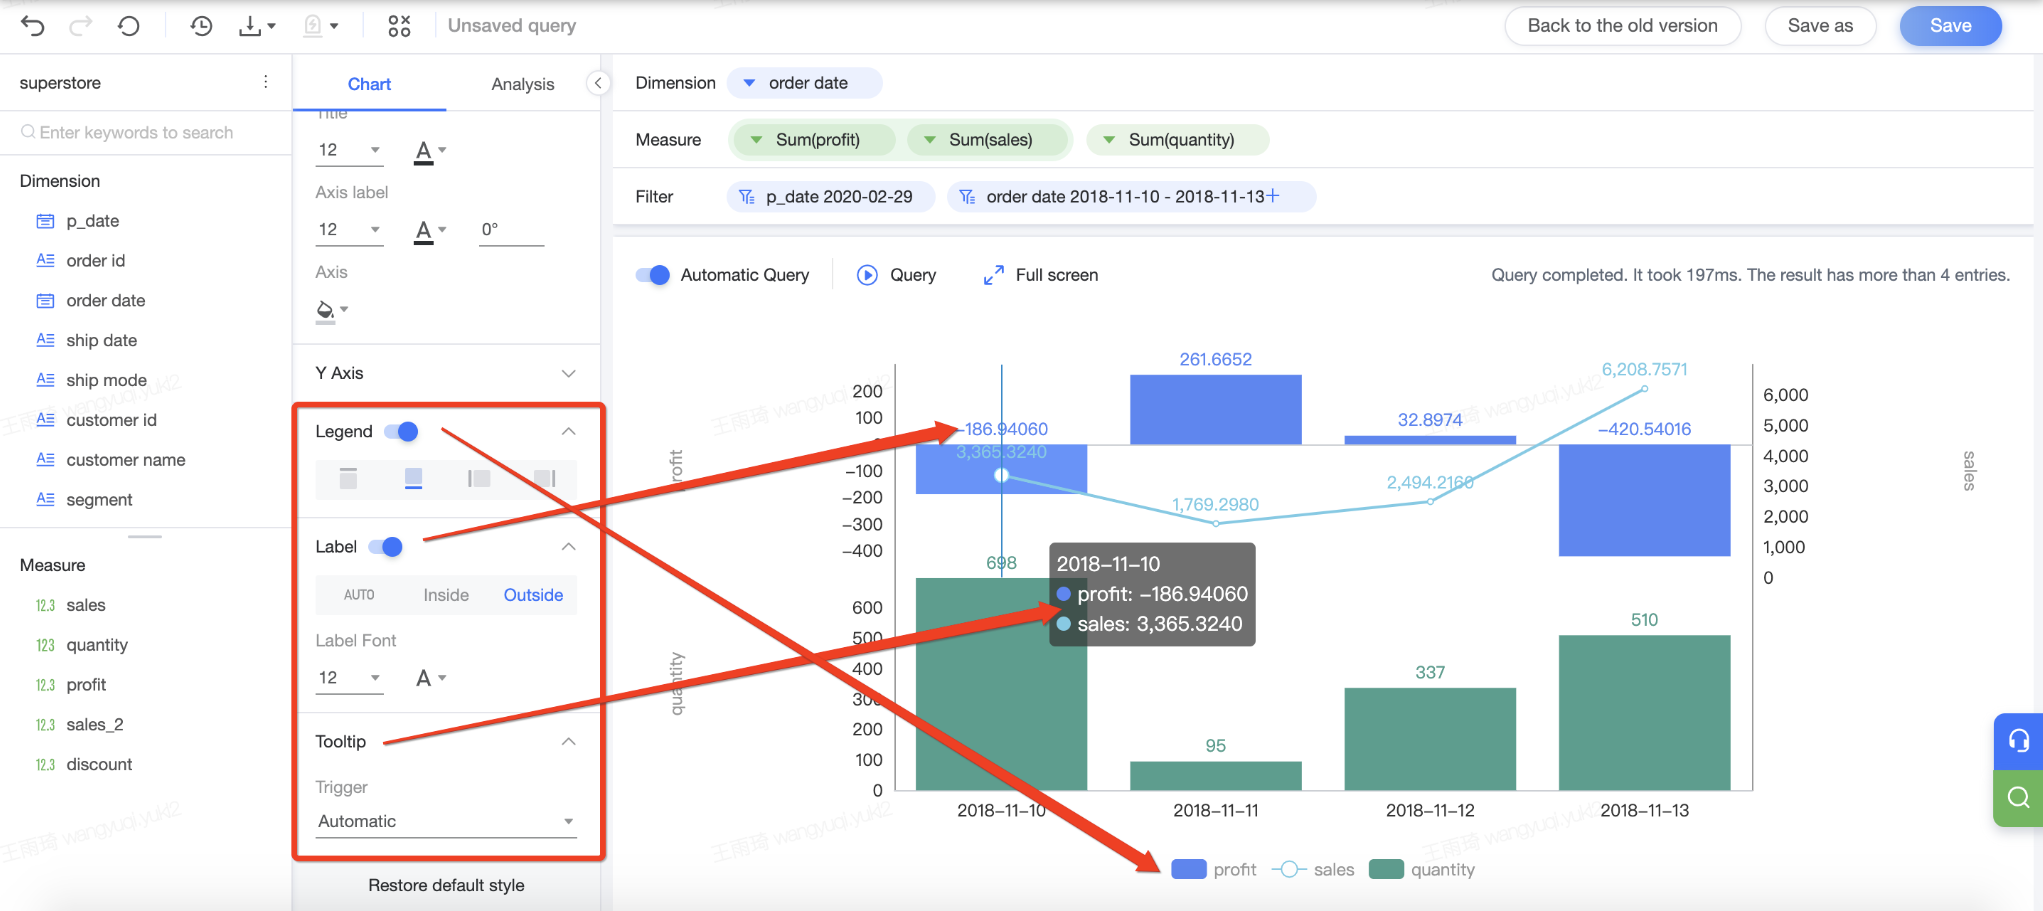Toggle sales series in chart legend

1313,869
